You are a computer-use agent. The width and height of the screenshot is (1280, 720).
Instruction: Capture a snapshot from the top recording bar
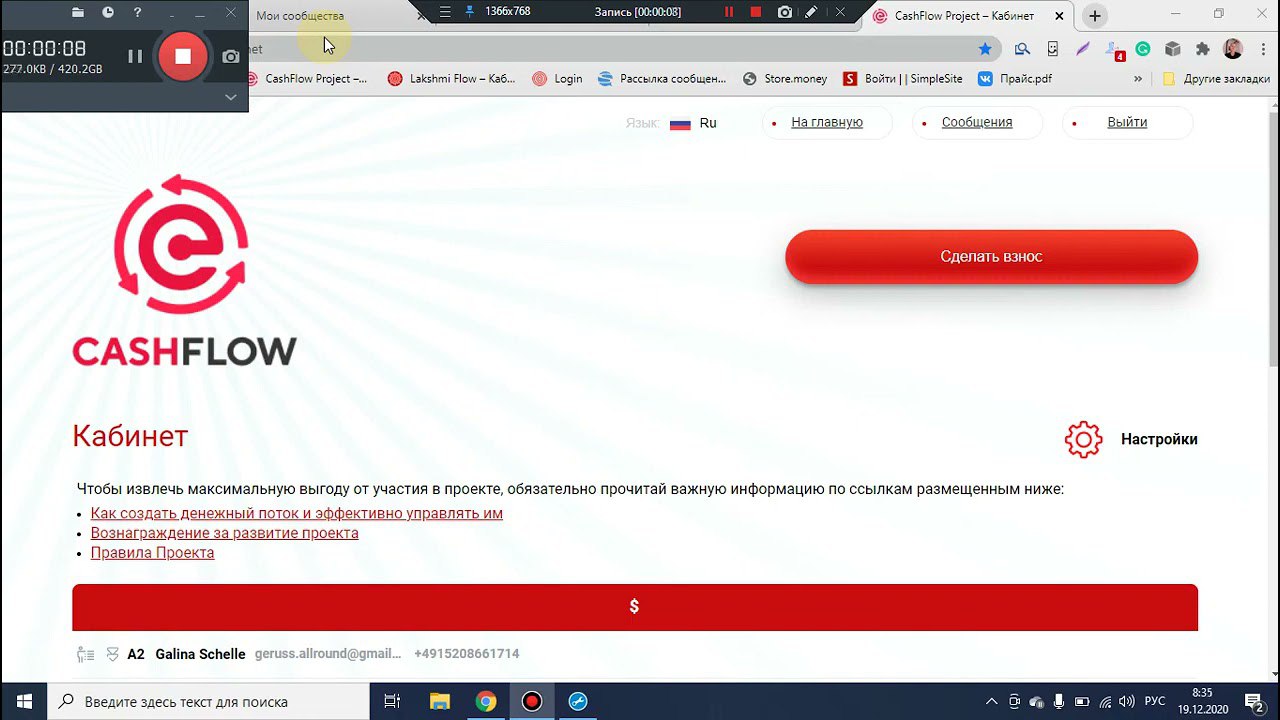[785, 12]
